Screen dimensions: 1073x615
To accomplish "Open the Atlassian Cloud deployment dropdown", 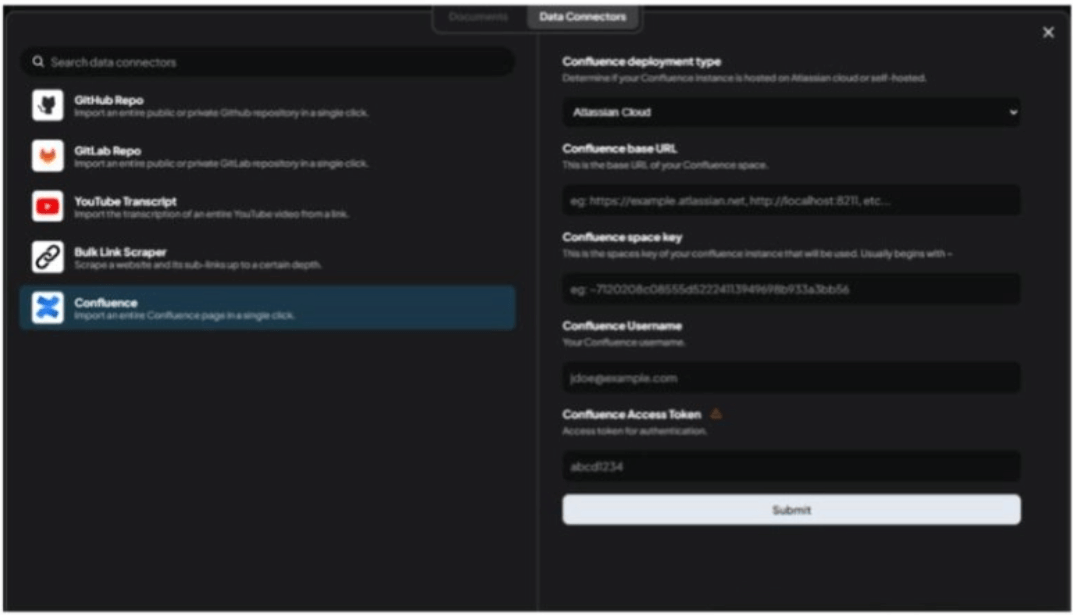I will 791,112.
